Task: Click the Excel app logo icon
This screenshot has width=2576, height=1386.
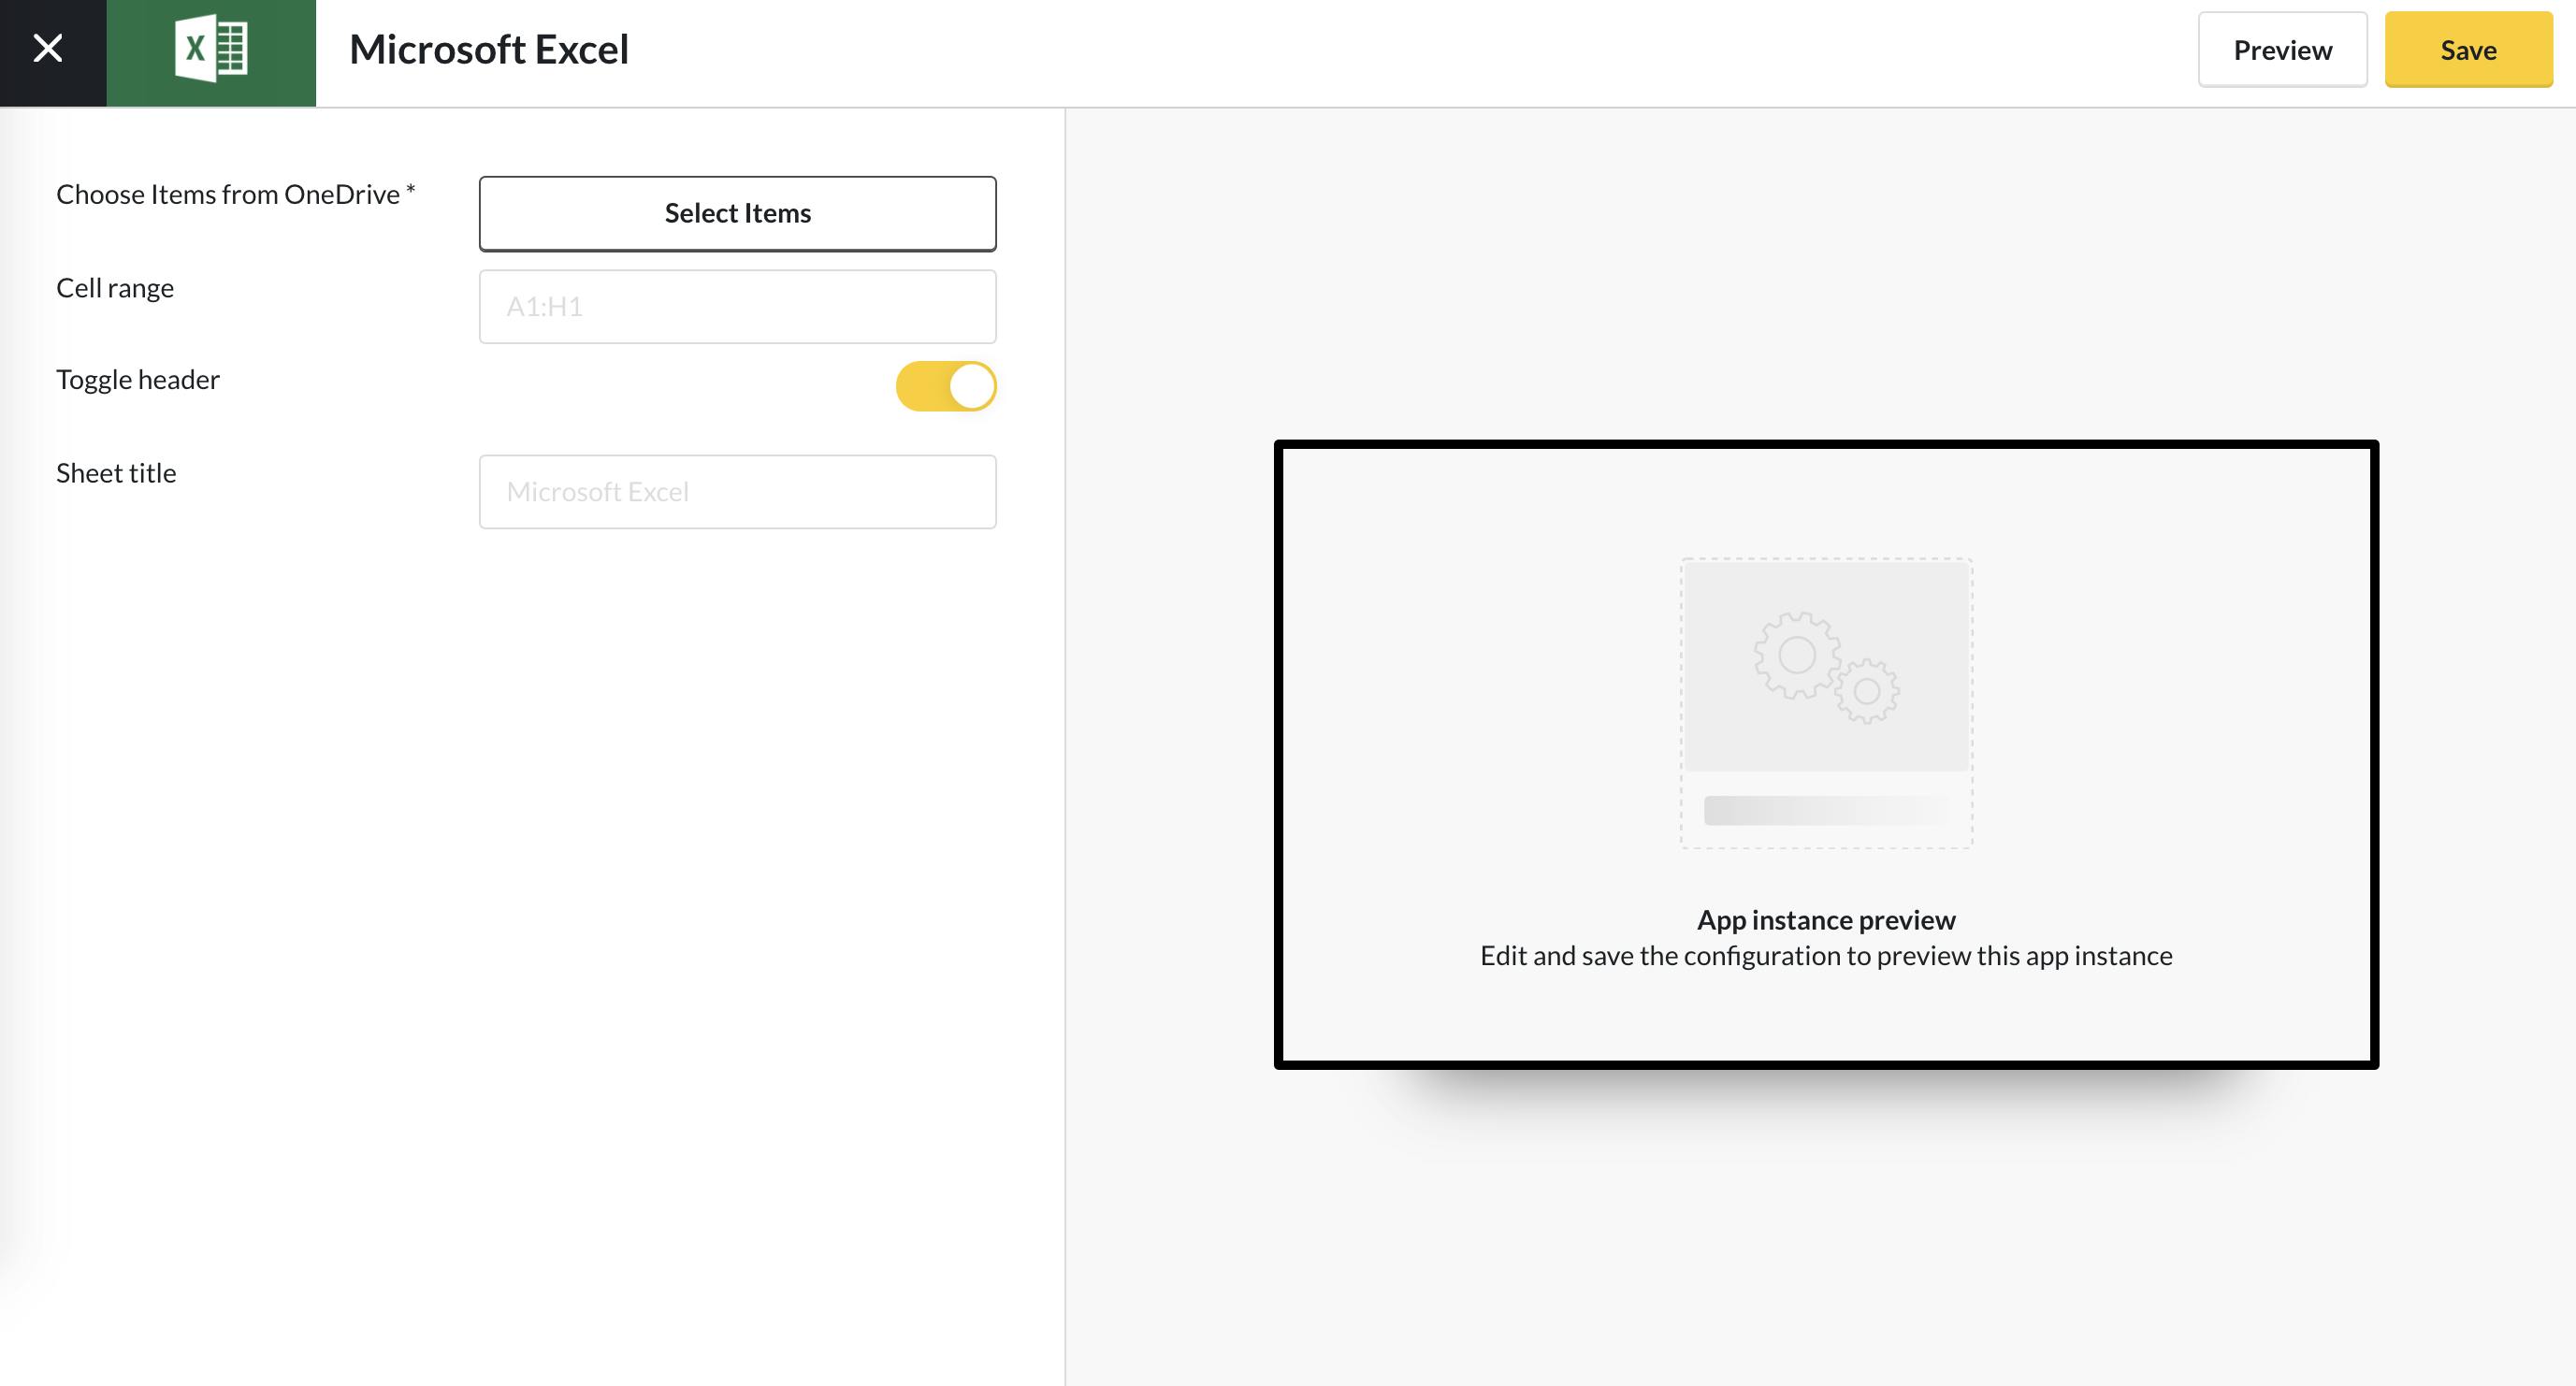Action: click(211, 49)
